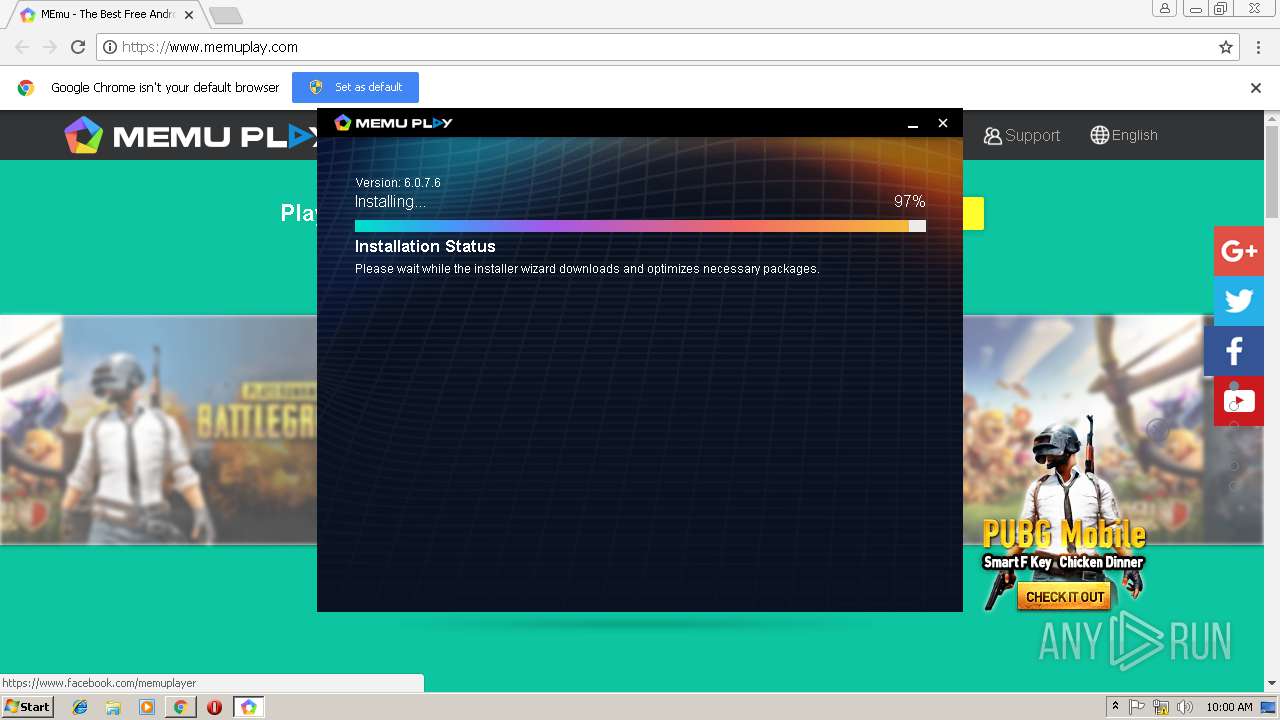
Task: Click CHECK IT OUT on PUBG banner
Action: (1065, 597)
